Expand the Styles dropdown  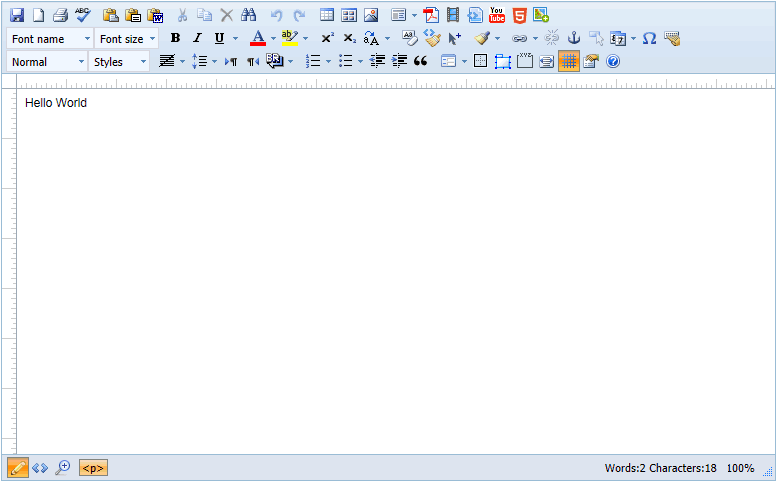[119, 61]
